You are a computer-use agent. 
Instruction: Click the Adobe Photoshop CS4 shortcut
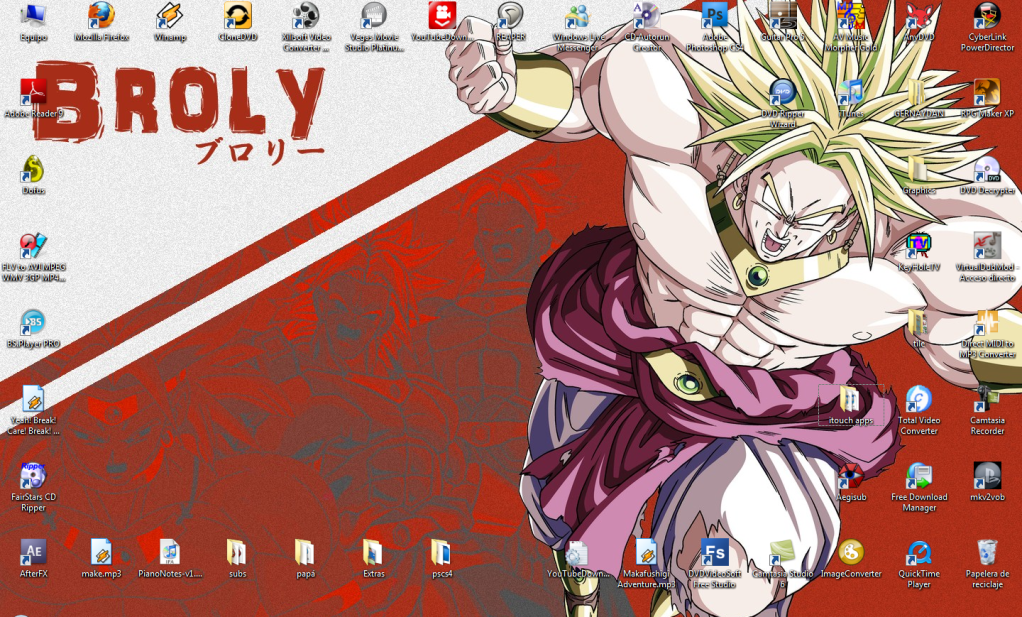[714, 17]
